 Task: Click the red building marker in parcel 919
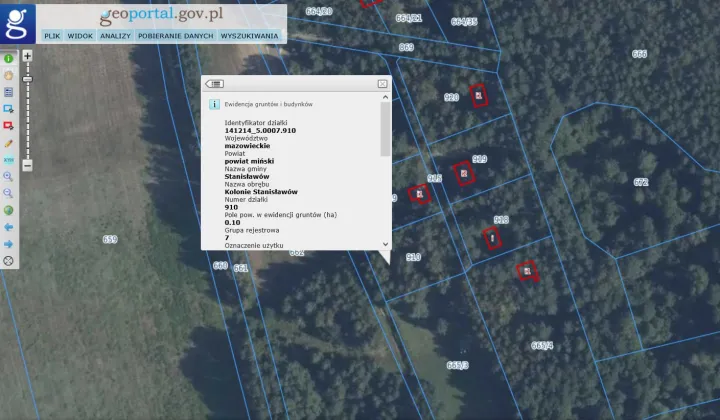[x=464, y=174]
